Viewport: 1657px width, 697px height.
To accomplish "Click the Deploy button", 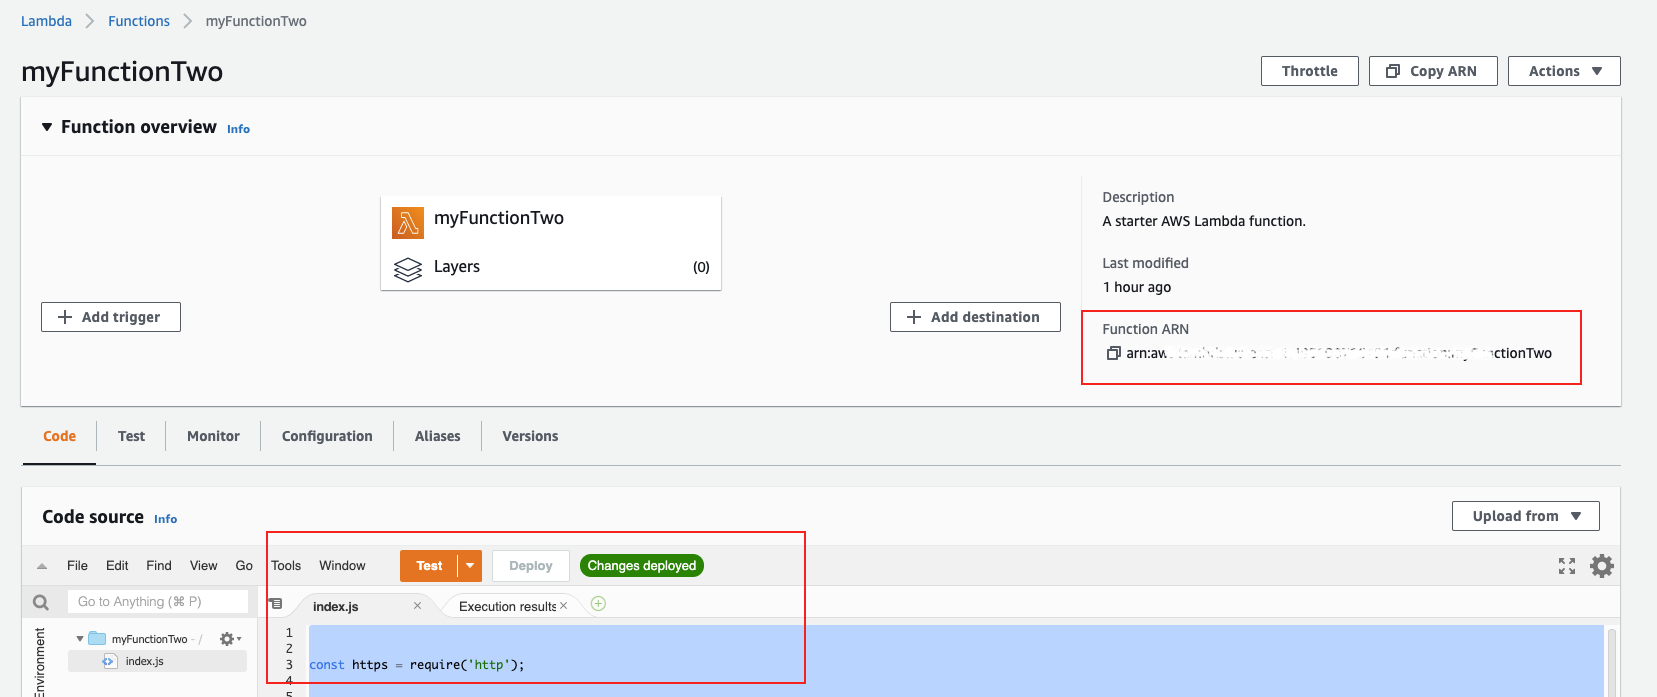I will tap(530, 566).
